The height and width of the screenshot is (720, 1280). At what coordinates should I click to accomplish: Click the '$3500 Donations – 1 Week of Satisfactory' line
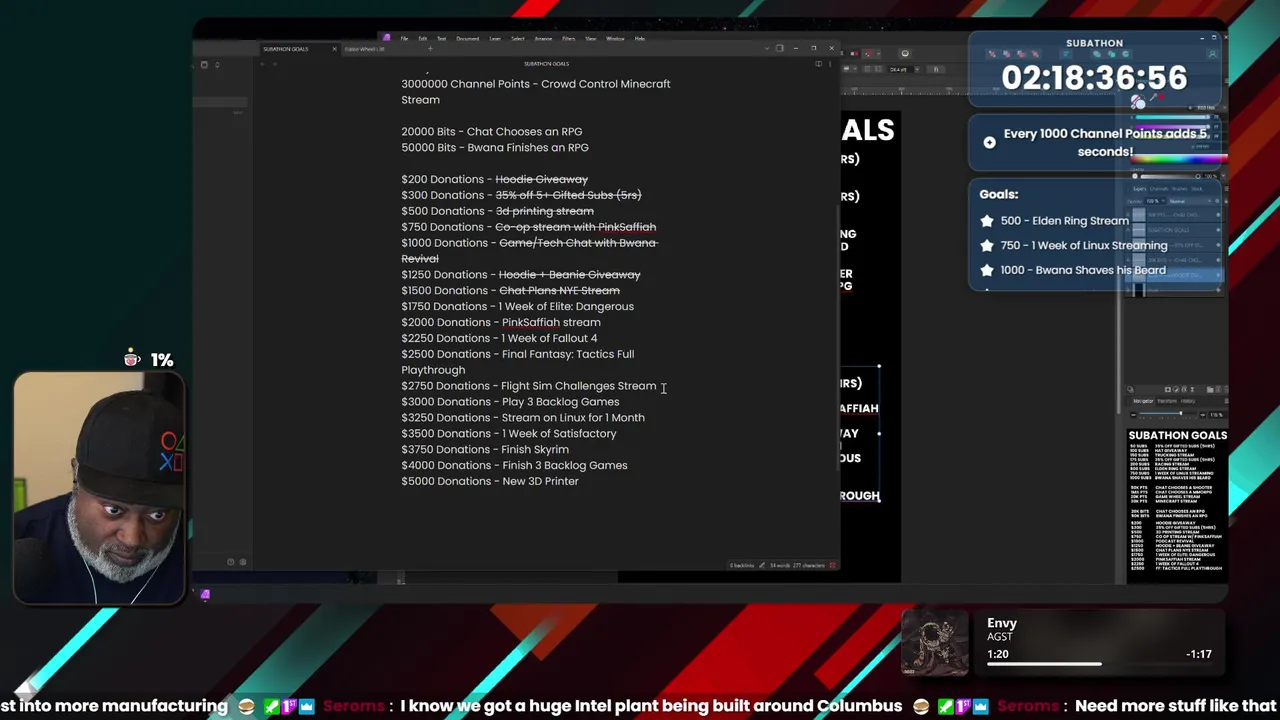(x=508, y=433)
